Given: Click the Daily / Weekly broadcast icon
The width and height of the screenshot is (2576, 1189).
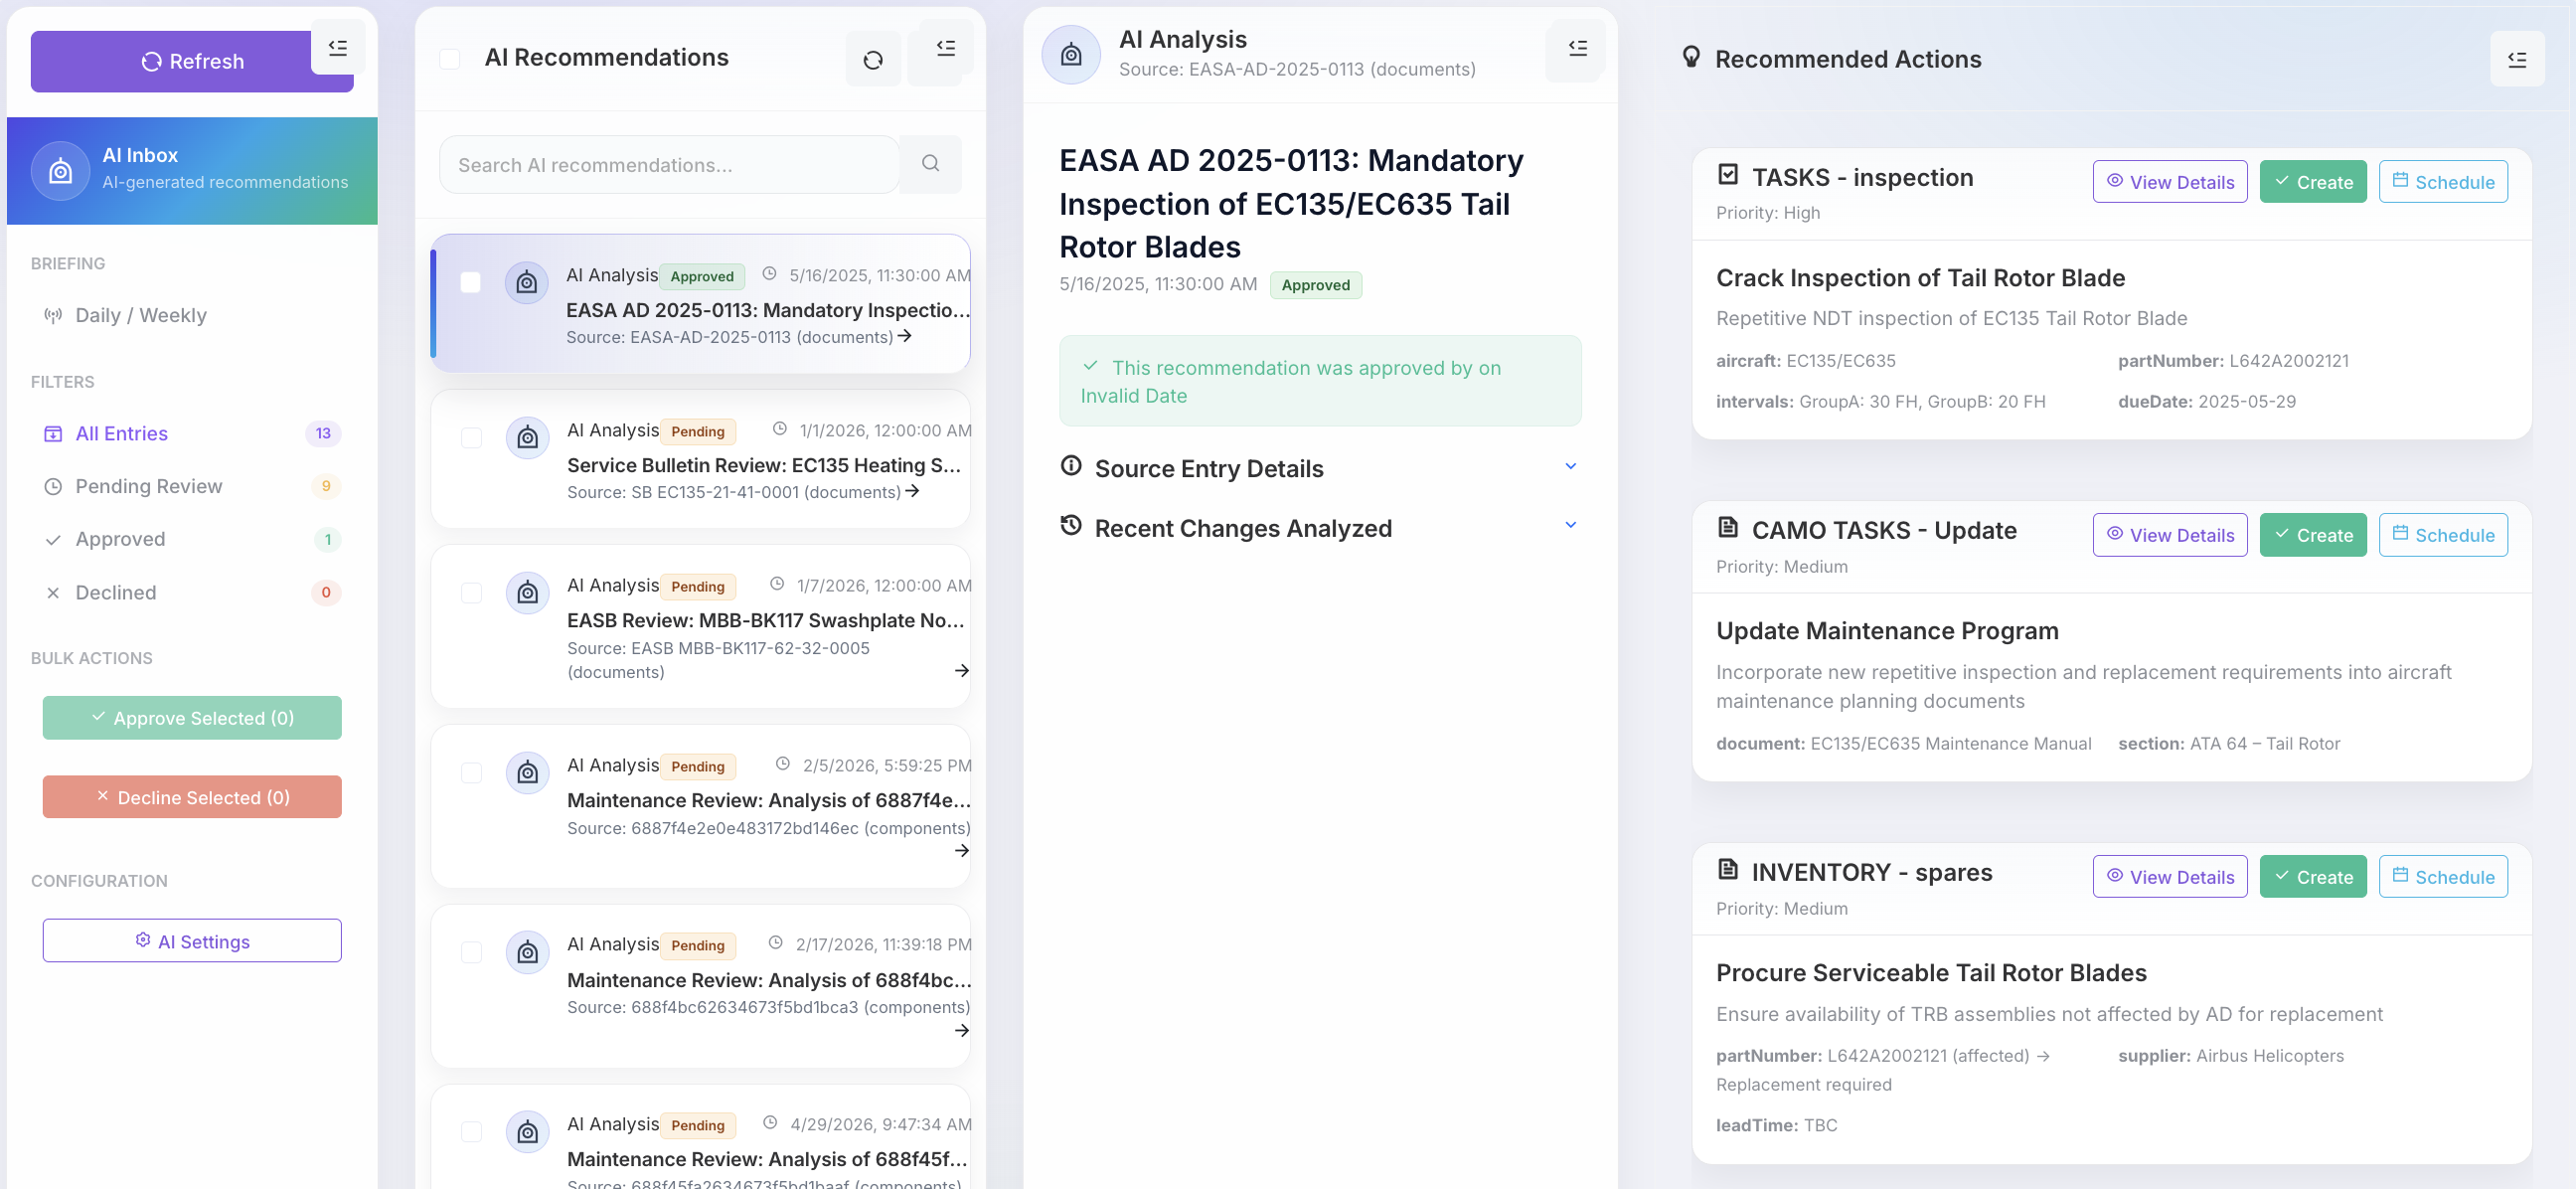Looking at the screenshot, I should pyautogui.click(x=53, y=316).
